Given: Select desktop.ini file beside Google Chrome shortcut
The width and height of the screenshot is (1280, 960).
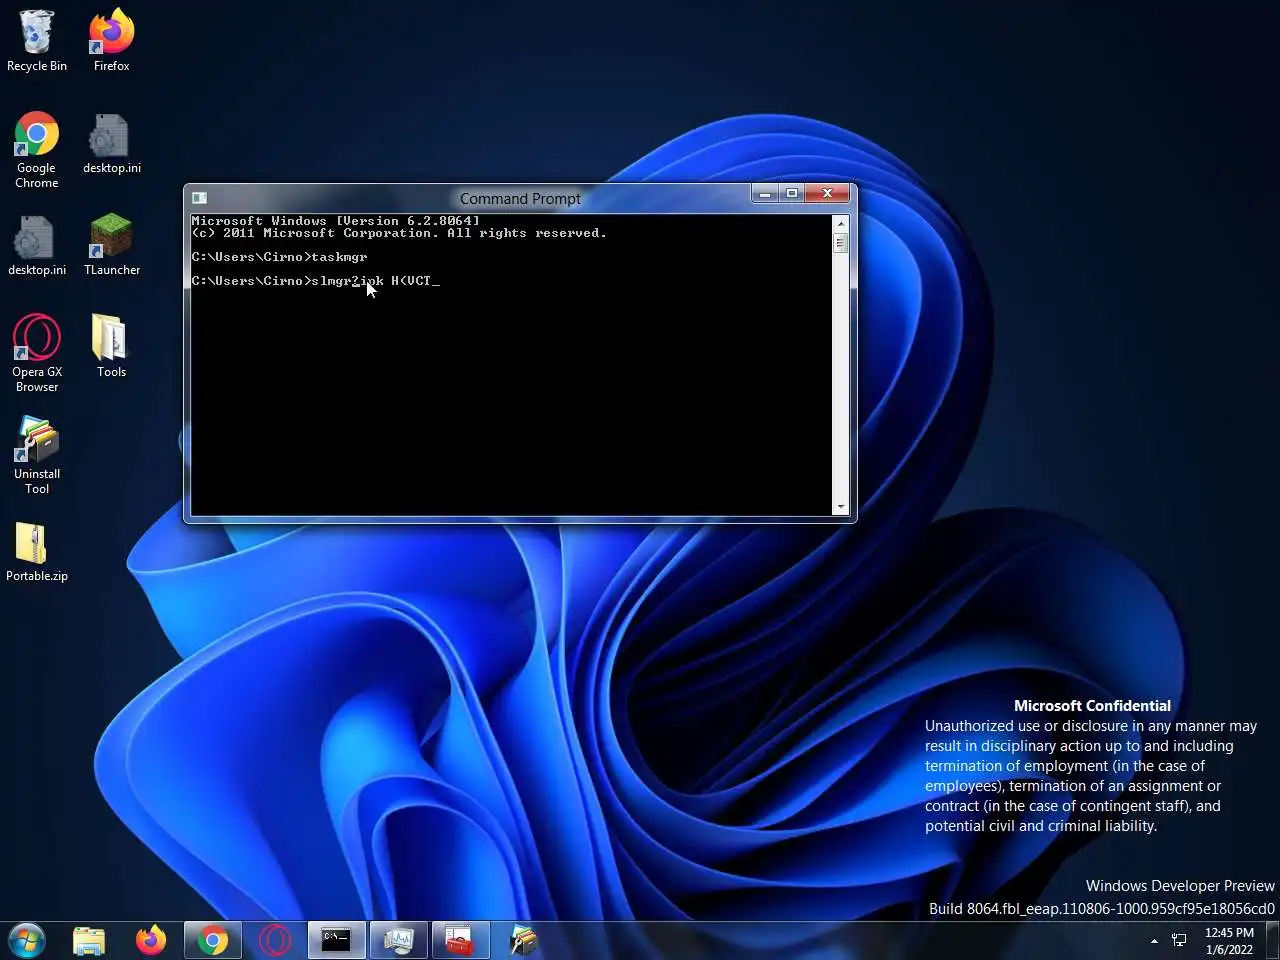Looking at the screenshot, I should coord(111,143).
